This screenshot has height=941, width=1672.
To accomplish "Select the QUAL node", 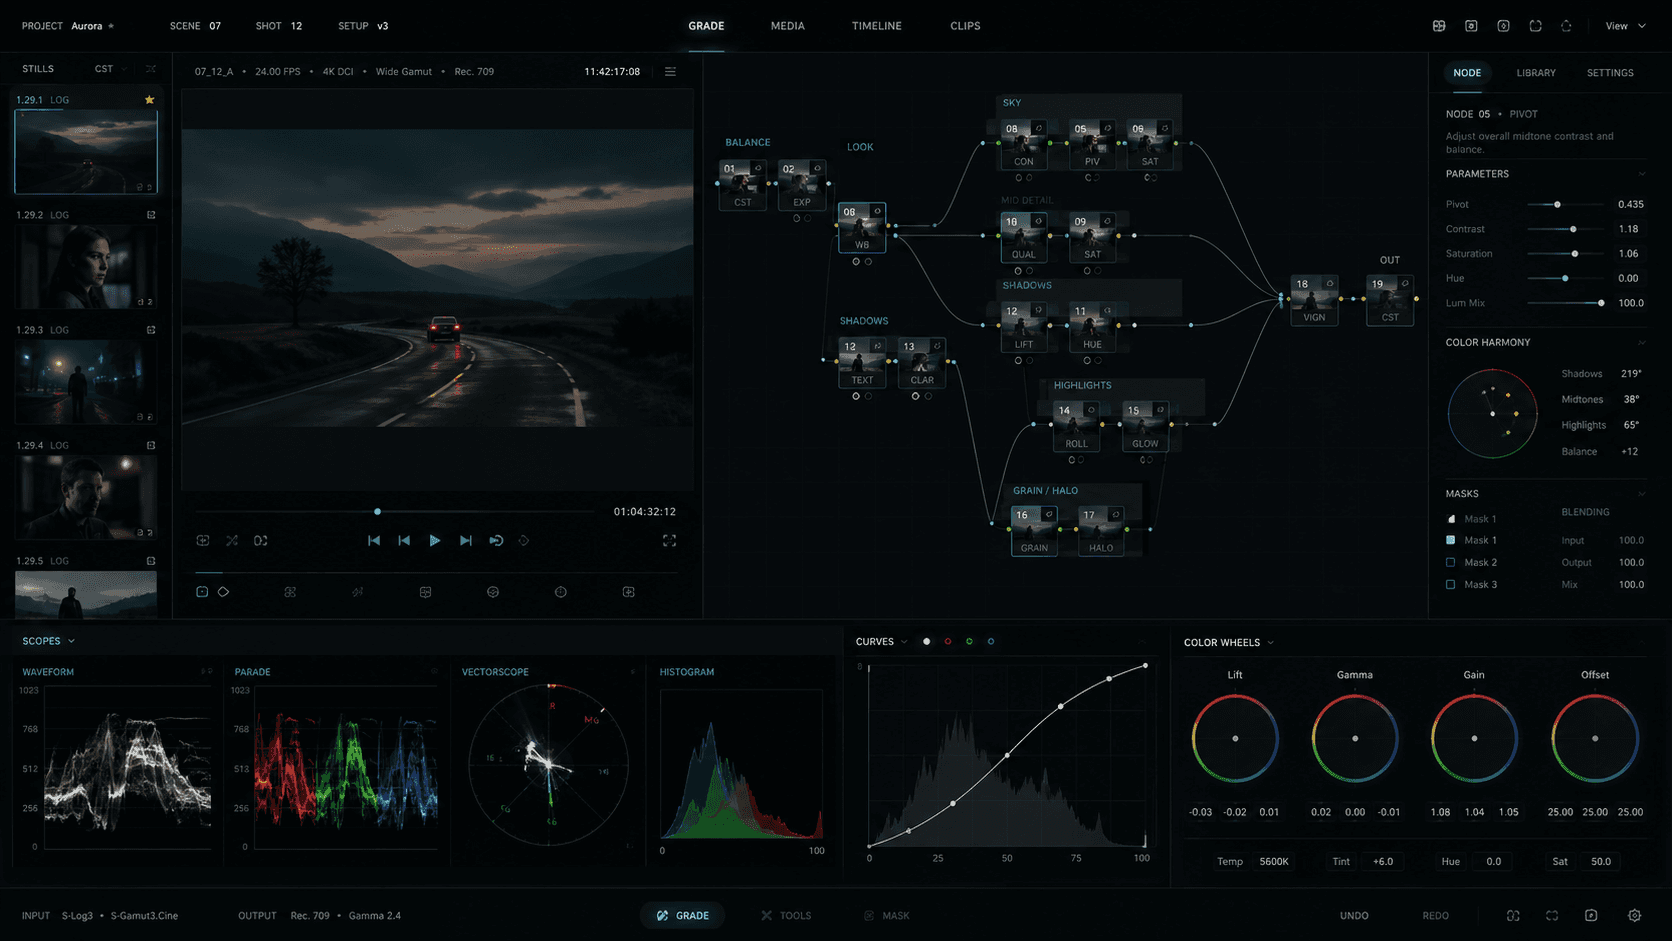I will [x=1024, y=237].
